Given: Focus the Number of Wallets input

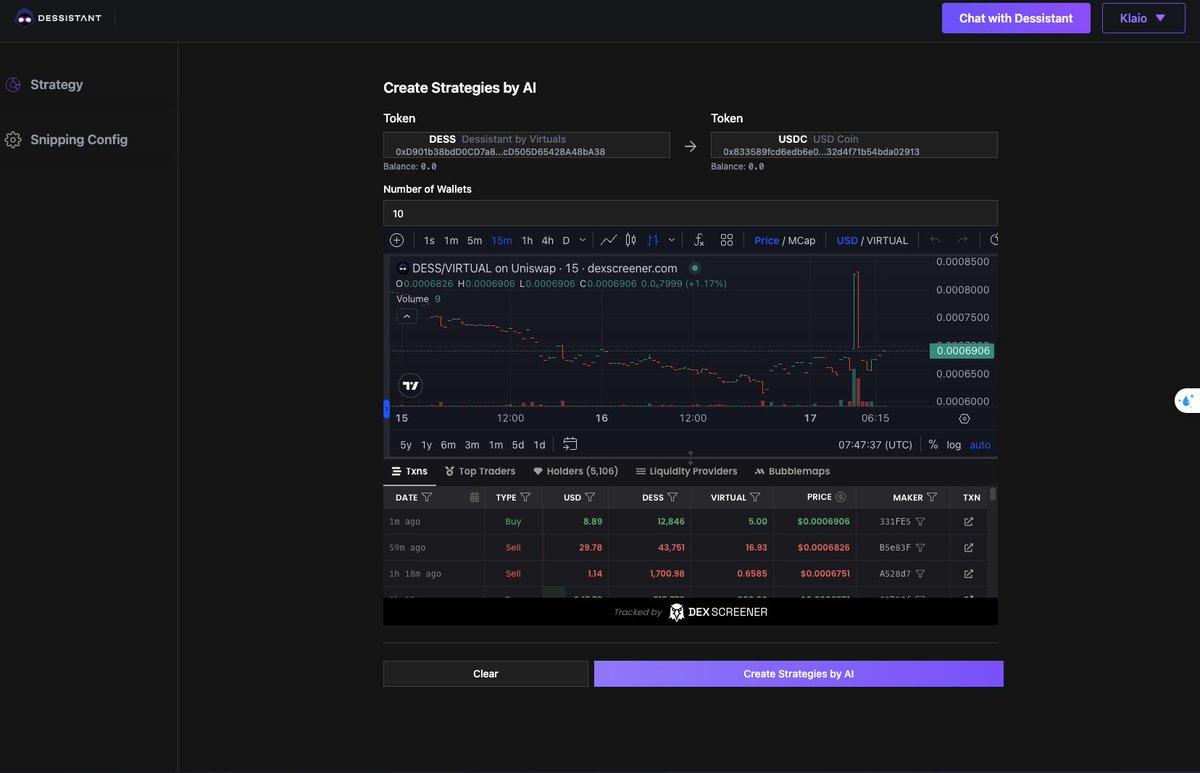Looking at the screenshot, I should point(690,213).
